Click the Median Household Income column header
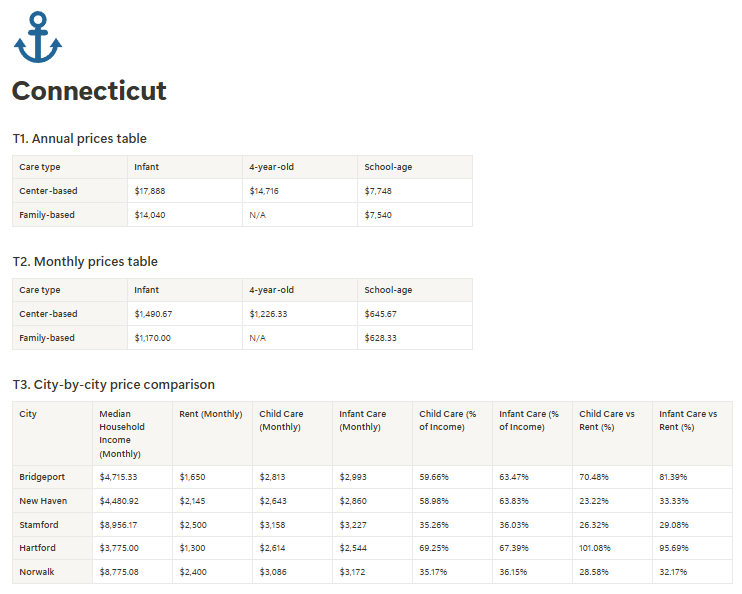This screenshot has width=742, height=594. [x=132, y=434]
